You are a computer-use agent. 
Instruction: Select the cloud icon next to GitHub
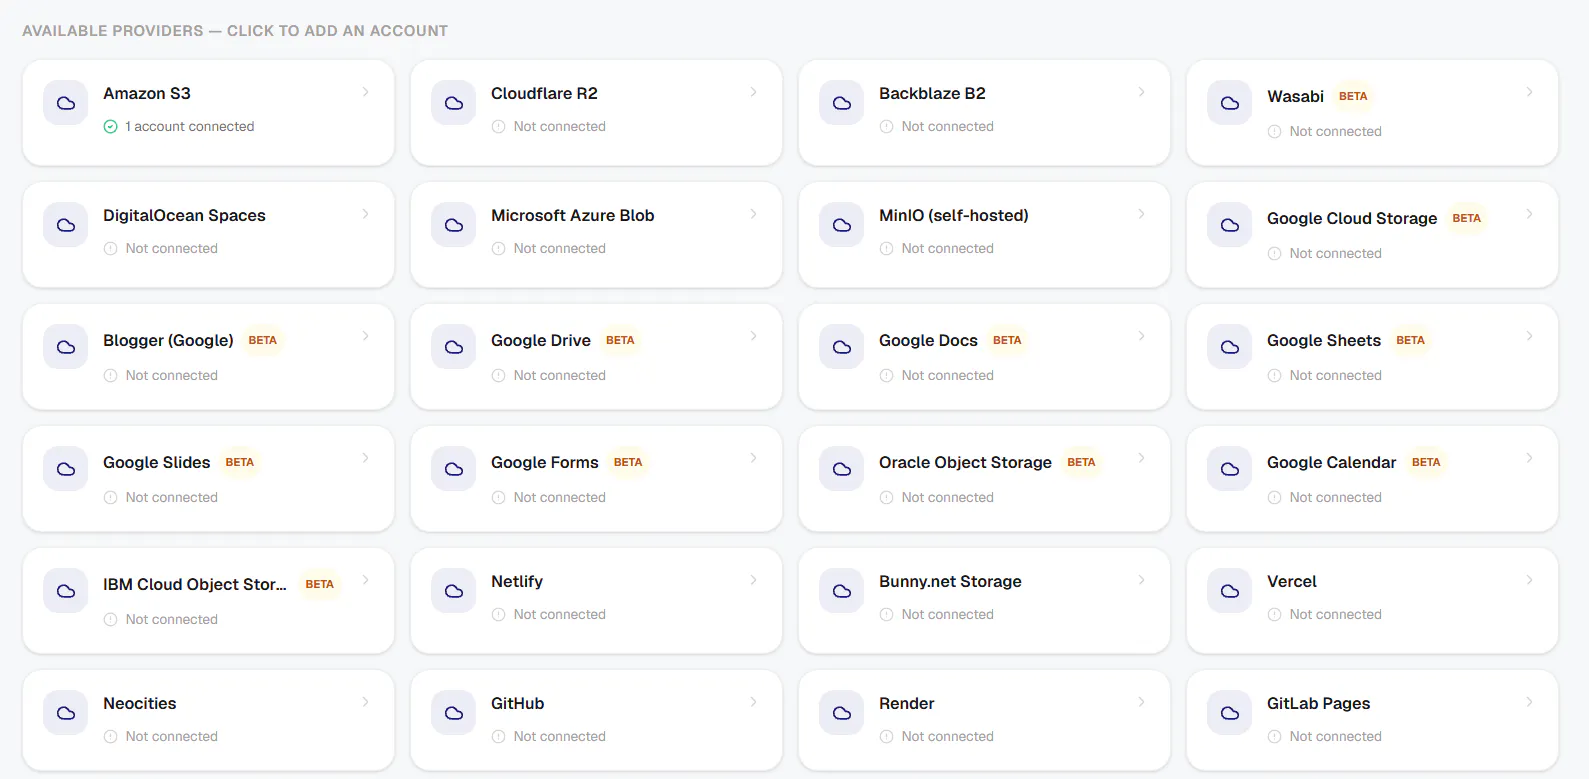[x=454, y=713]
